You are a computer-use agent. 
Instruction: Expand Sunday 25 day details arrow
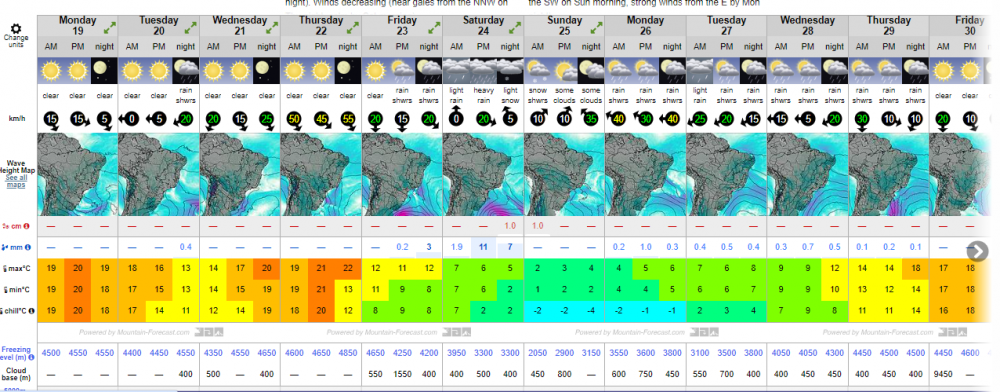click(596, 27)
